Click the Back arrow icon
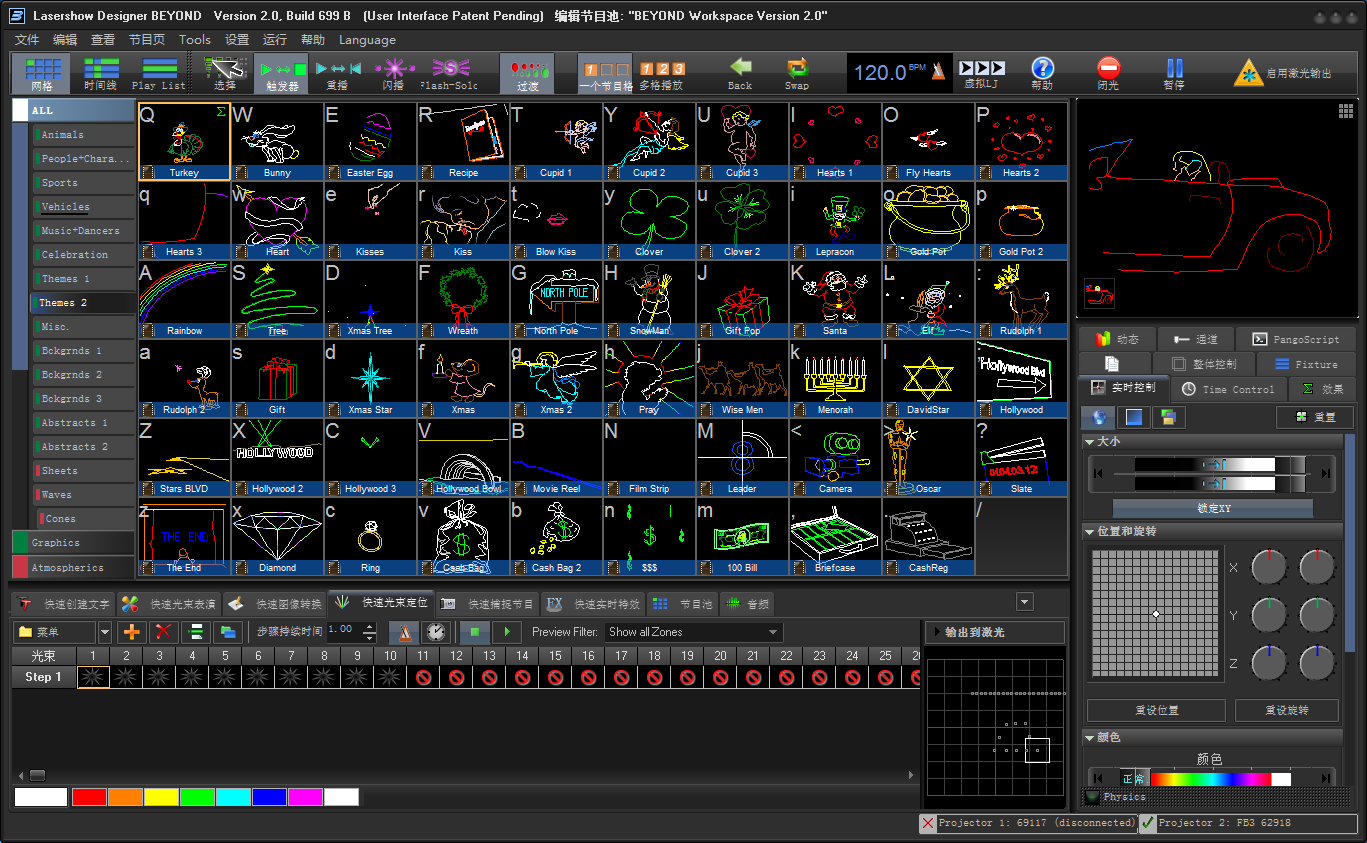Screen dimensions: 1367x843 click(x=740, y=67)
